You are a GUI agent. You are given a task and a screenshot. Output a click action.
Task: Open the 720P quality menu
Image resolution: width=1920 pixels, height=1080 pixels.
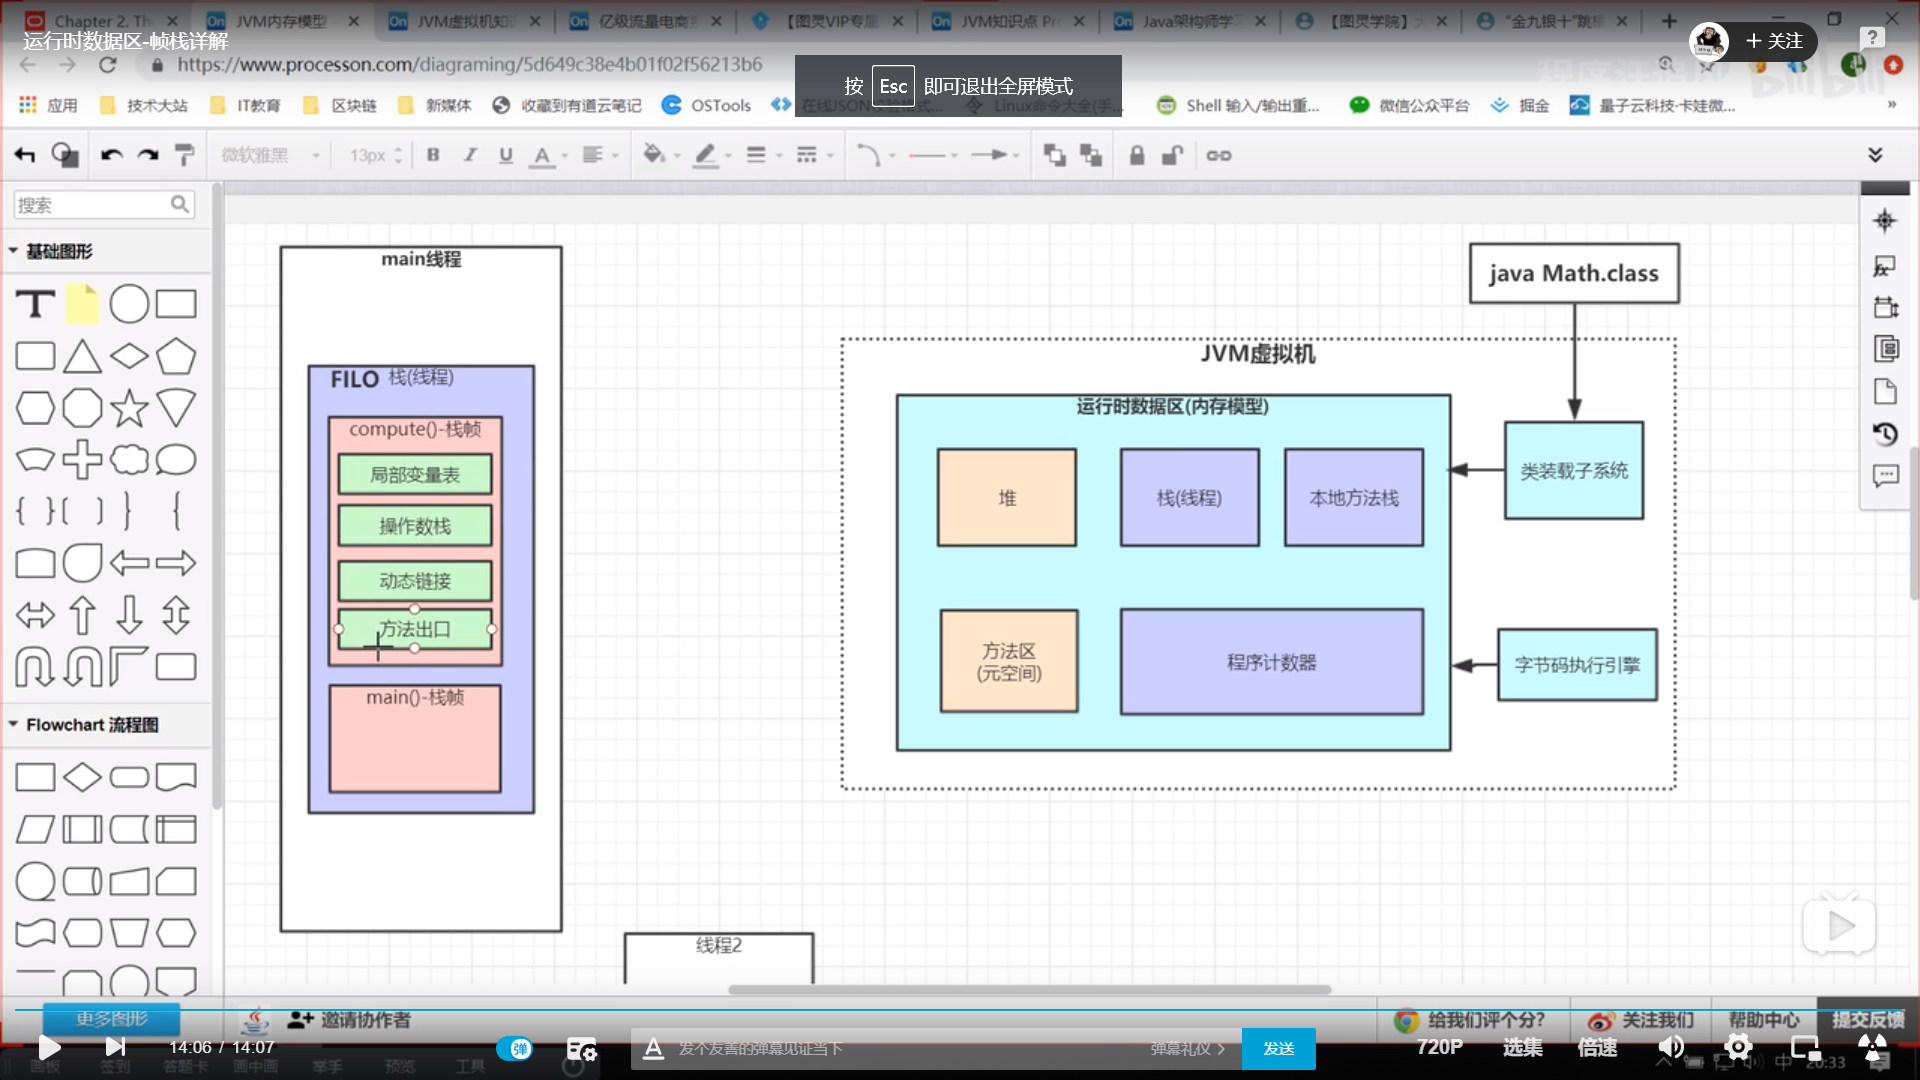[x=1439, y=1047]
